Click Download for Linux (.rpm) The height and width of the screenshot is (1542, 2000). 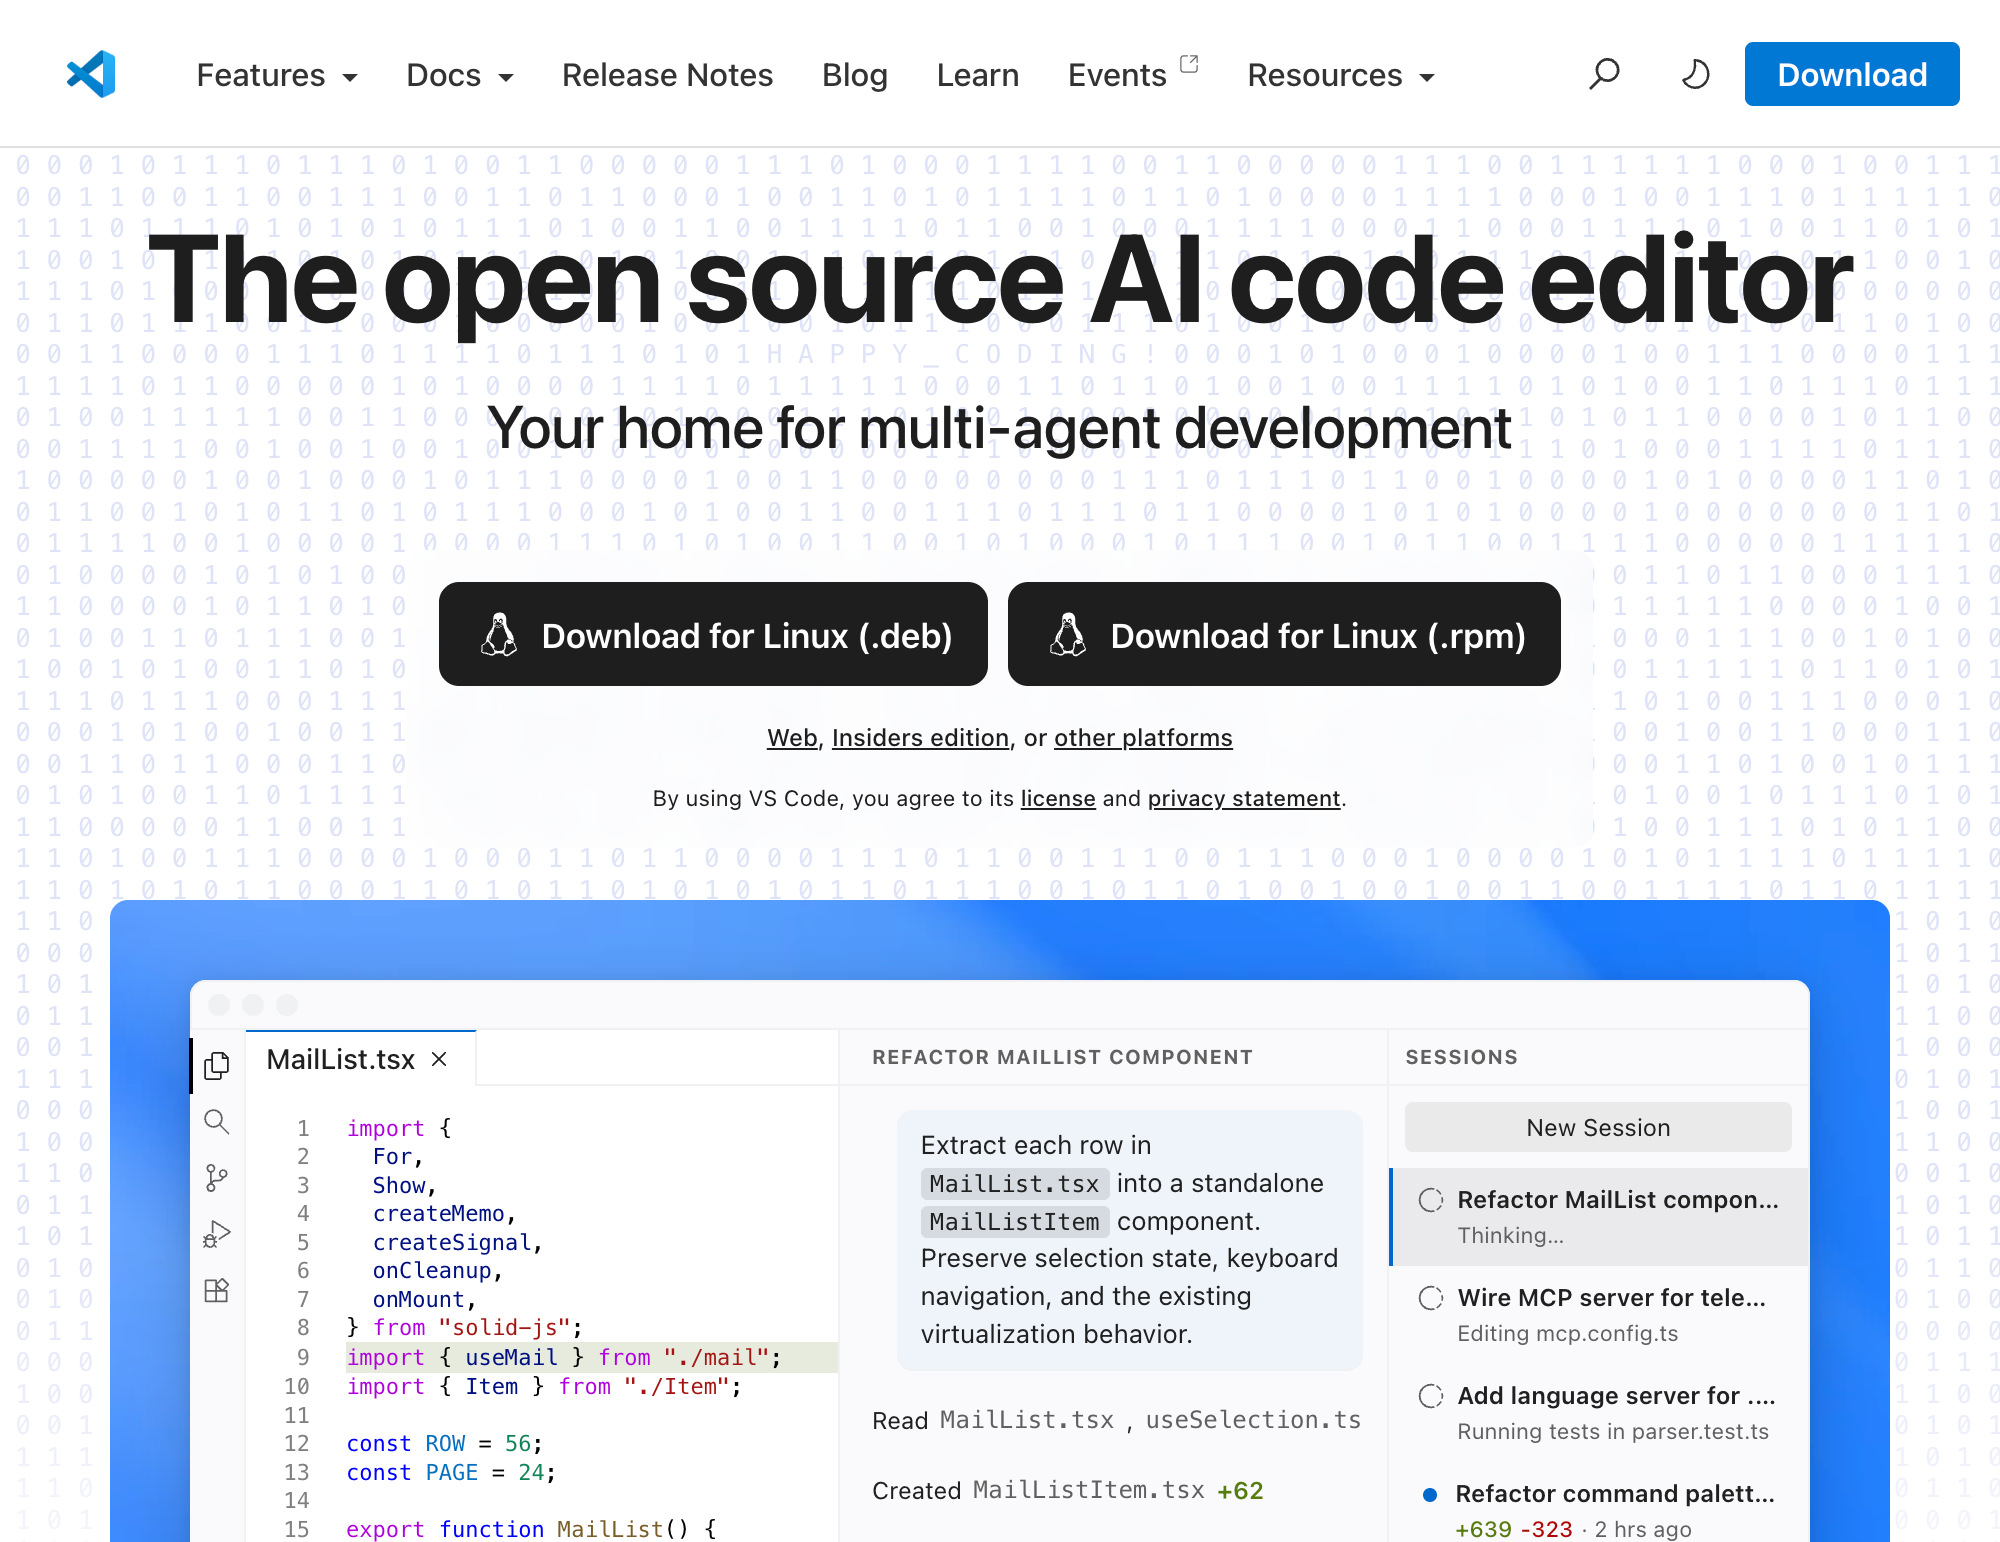click(x=1284, y=634)
